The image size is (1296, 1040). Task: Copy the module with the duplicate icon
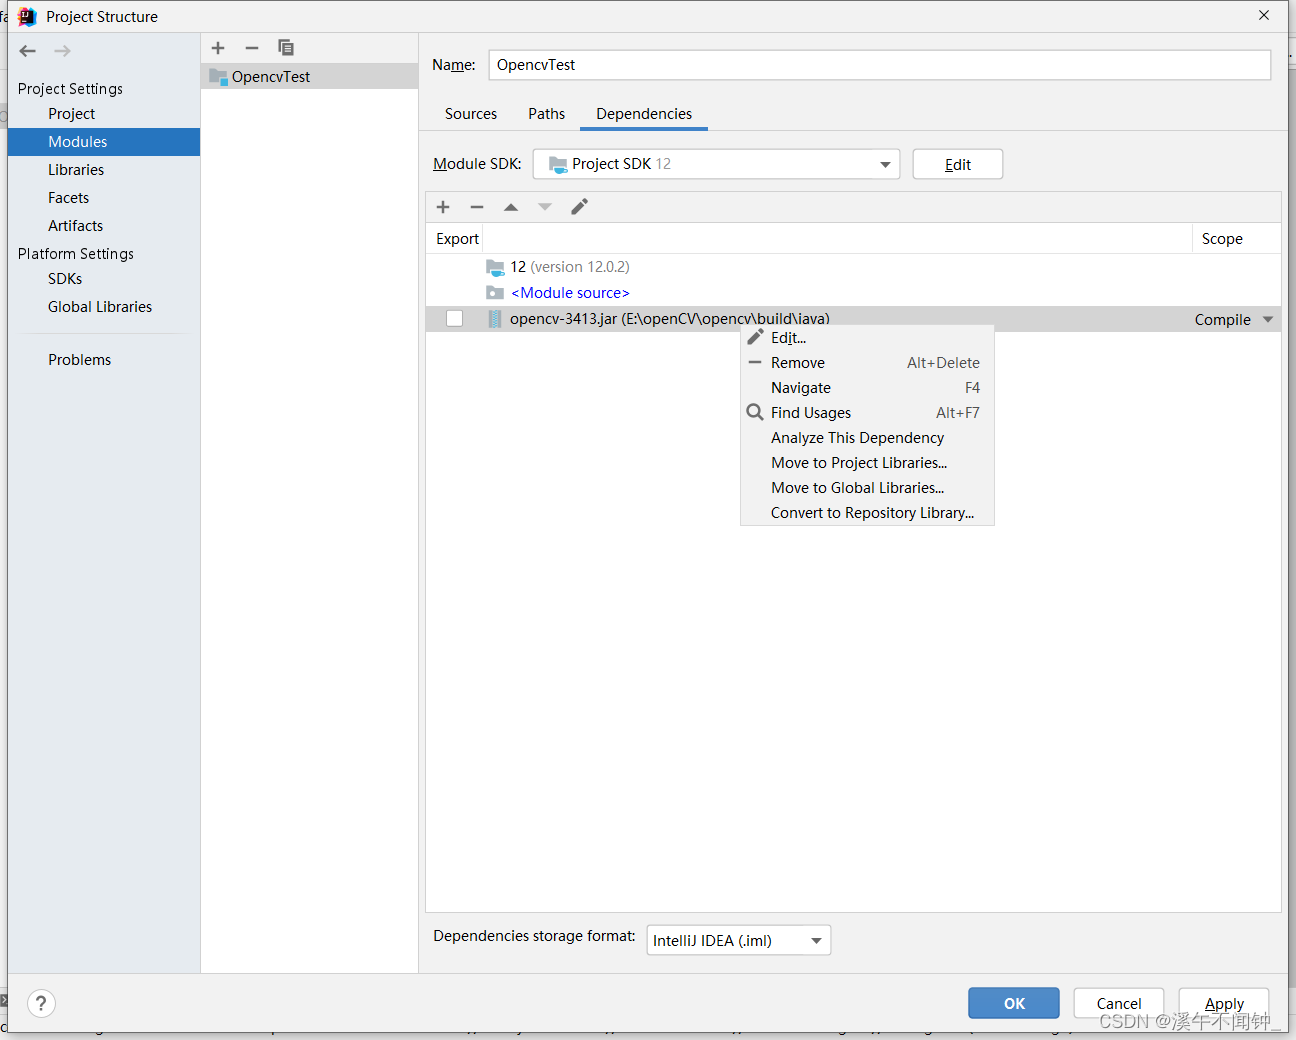(286, 48)
